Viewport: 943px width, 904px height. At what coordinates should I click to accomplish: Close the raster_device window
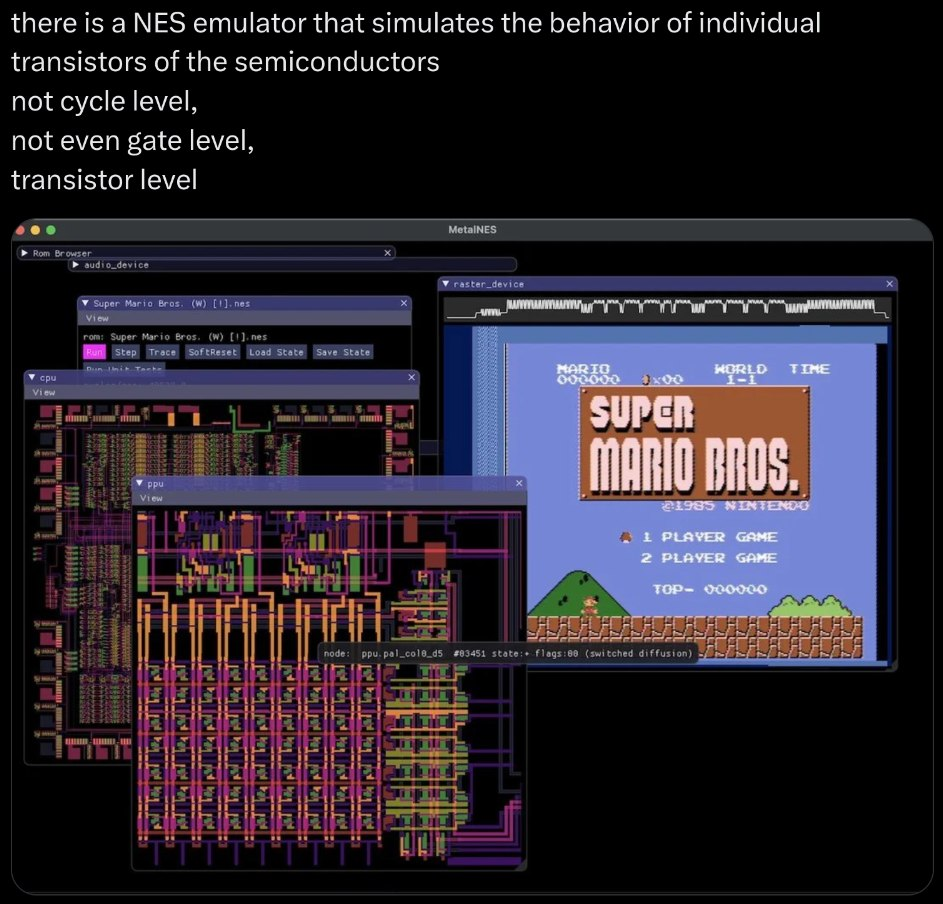(x=889, y=284)
